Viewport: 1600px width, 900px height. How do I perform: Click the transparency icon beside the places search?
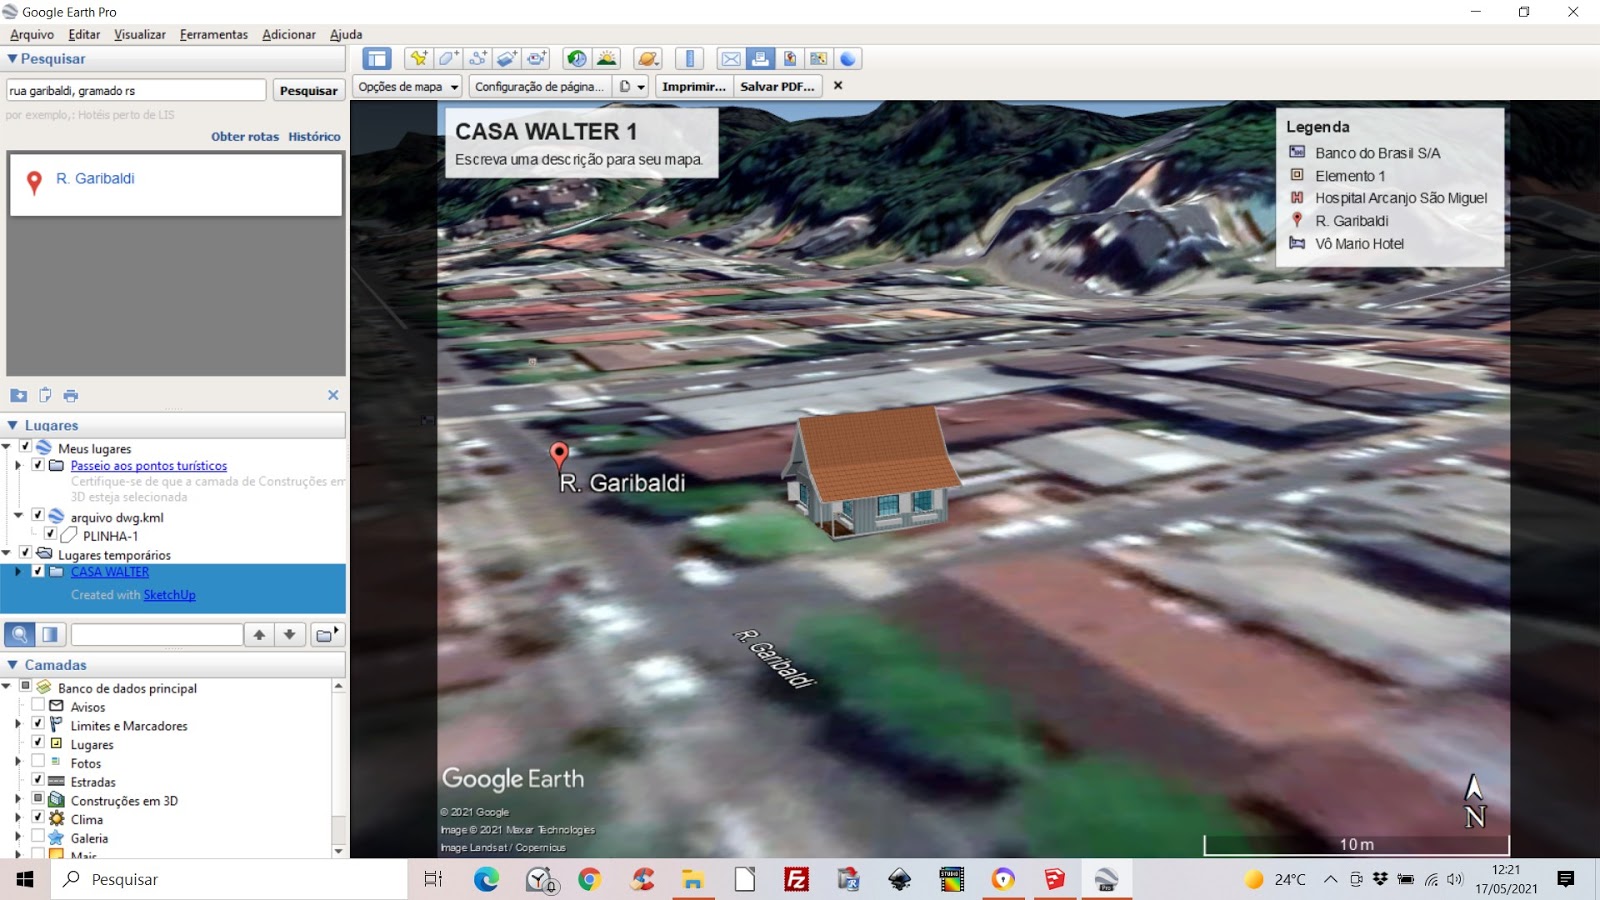pyautogui.click(x=50, y=635)
